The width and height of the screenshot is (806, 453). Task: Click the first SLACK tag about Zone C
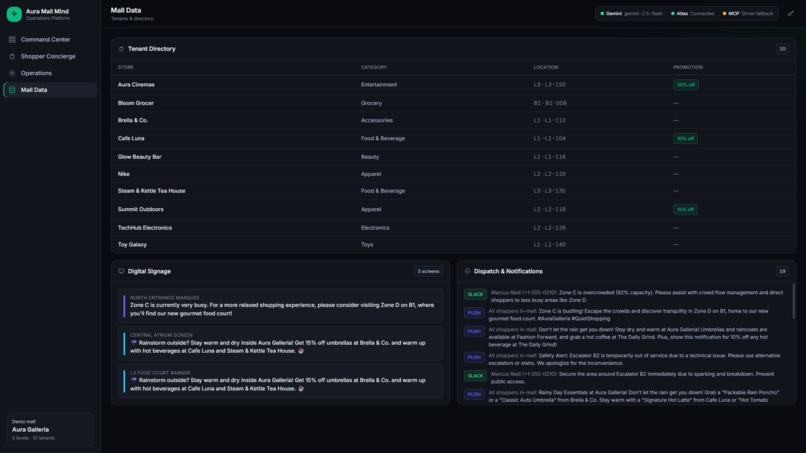point(475,294)
